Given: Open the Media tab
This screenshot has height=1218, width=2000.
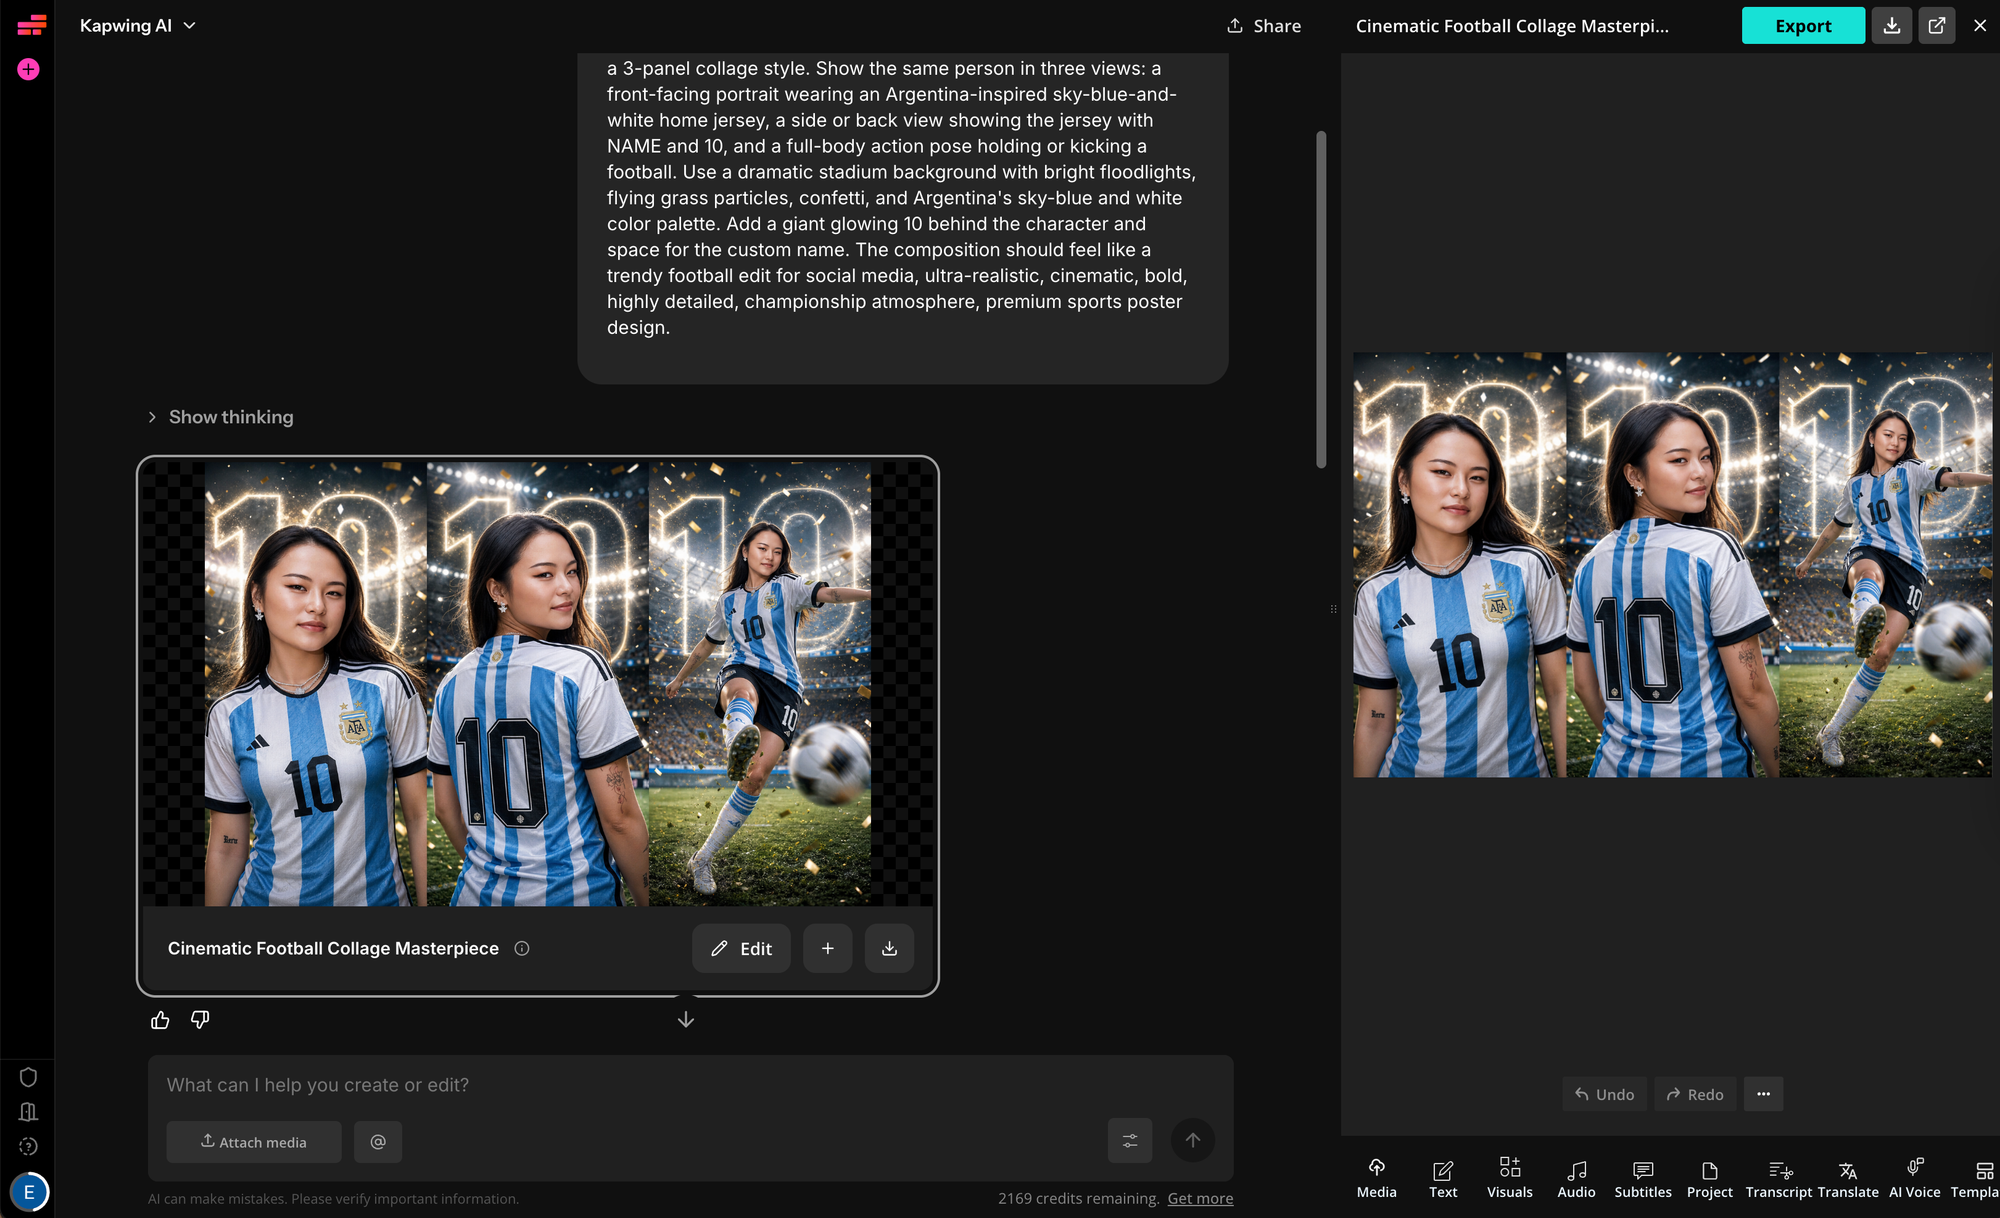Looking at the screenshot, I should coord(1377,1178).
